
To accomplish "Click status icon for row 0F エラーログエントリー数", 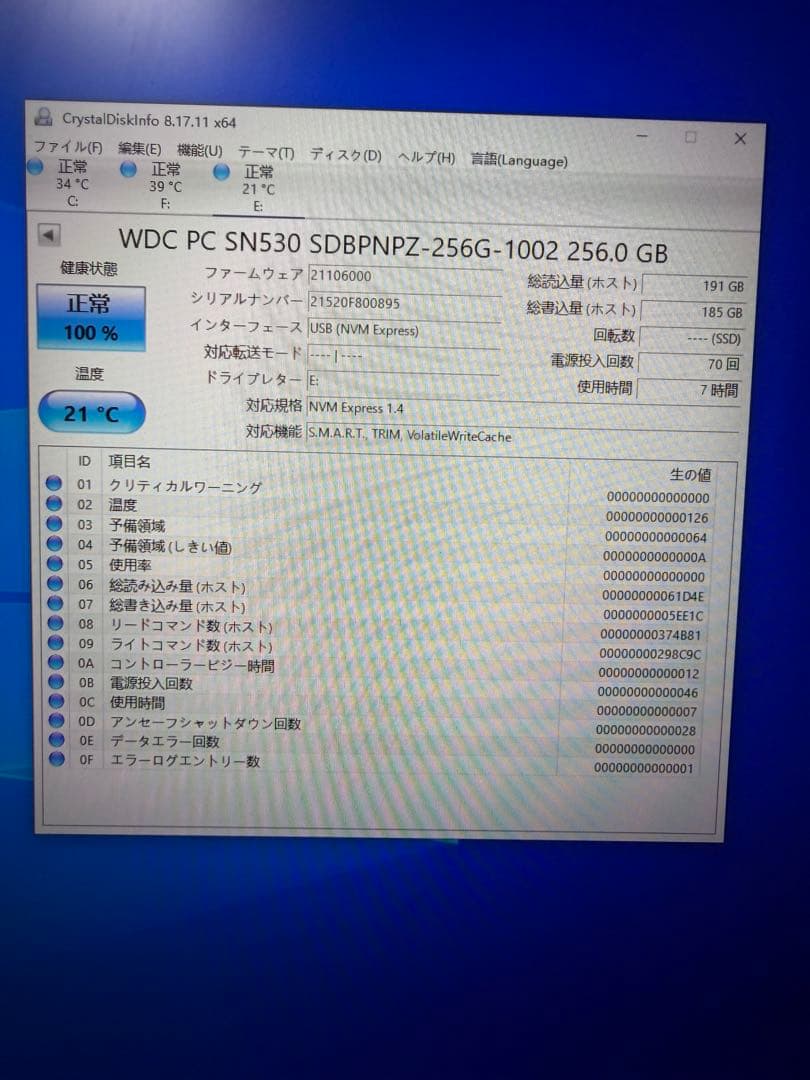I will pos(57,759).
